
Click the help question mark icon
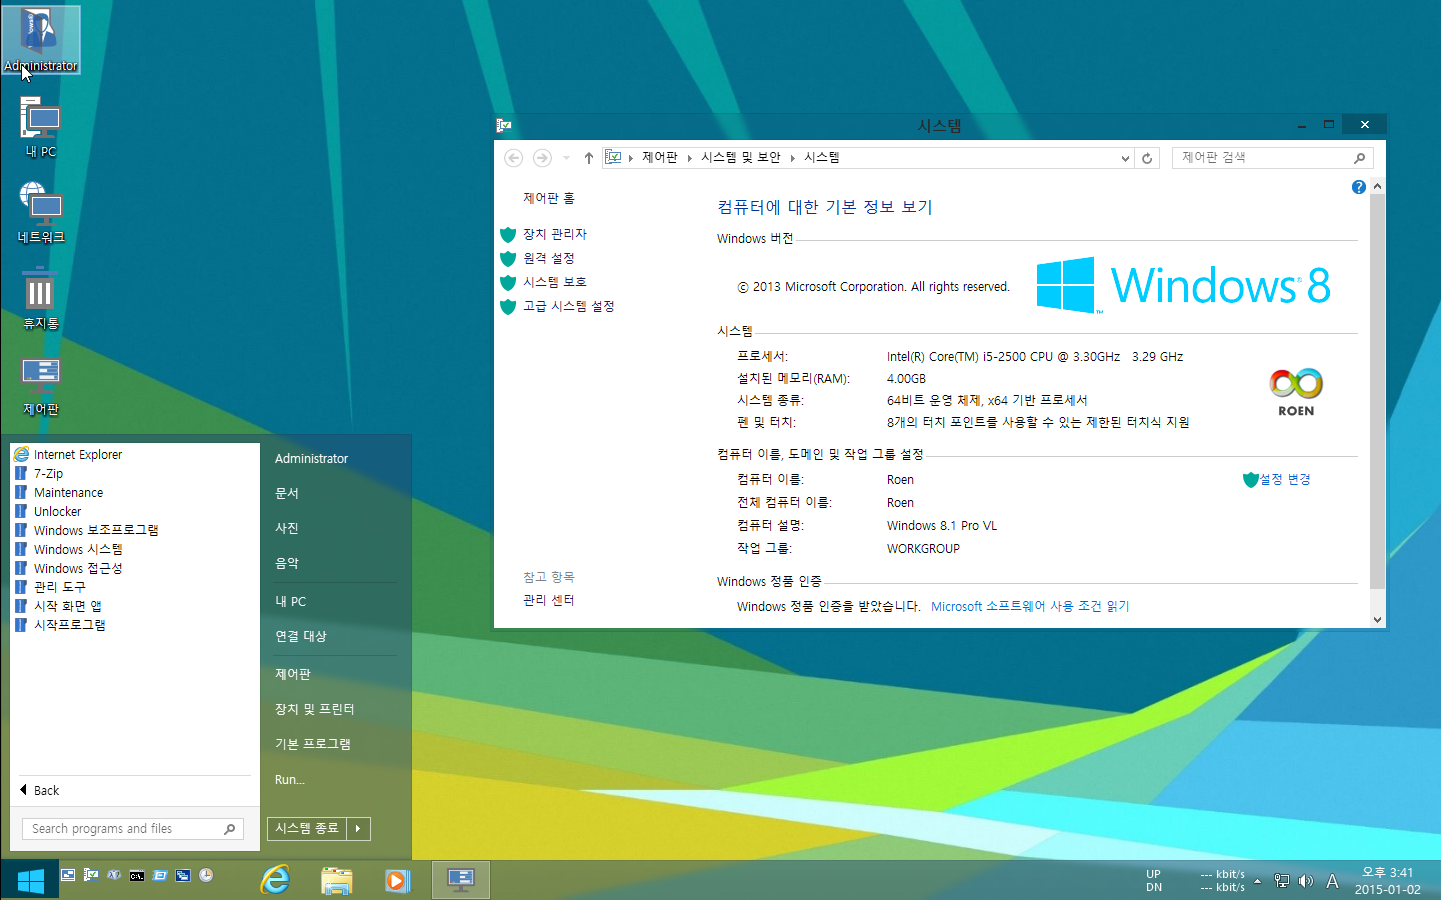tap(1358, 187)
